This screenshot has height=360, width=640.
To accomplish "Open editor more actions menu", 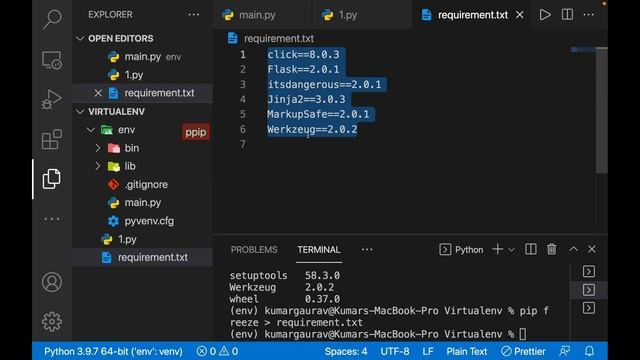I will (x=589, y=15).
